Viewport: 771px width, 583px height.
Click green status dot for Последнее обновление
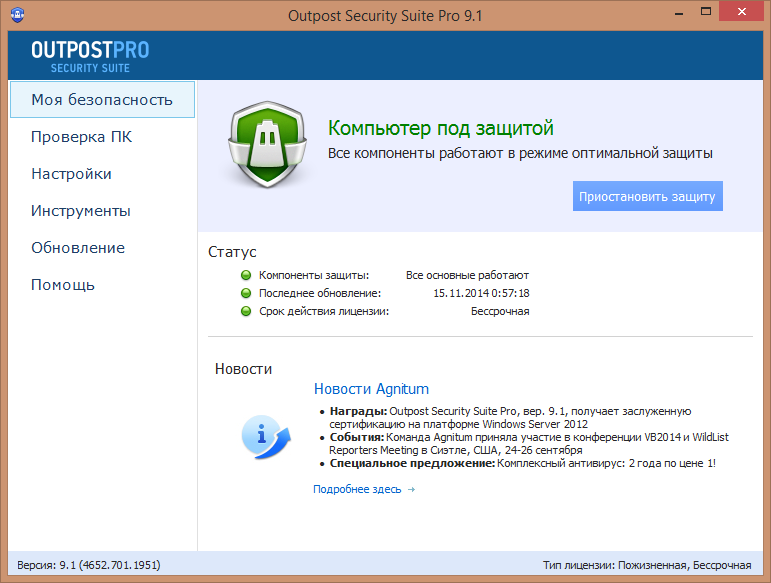246,293
